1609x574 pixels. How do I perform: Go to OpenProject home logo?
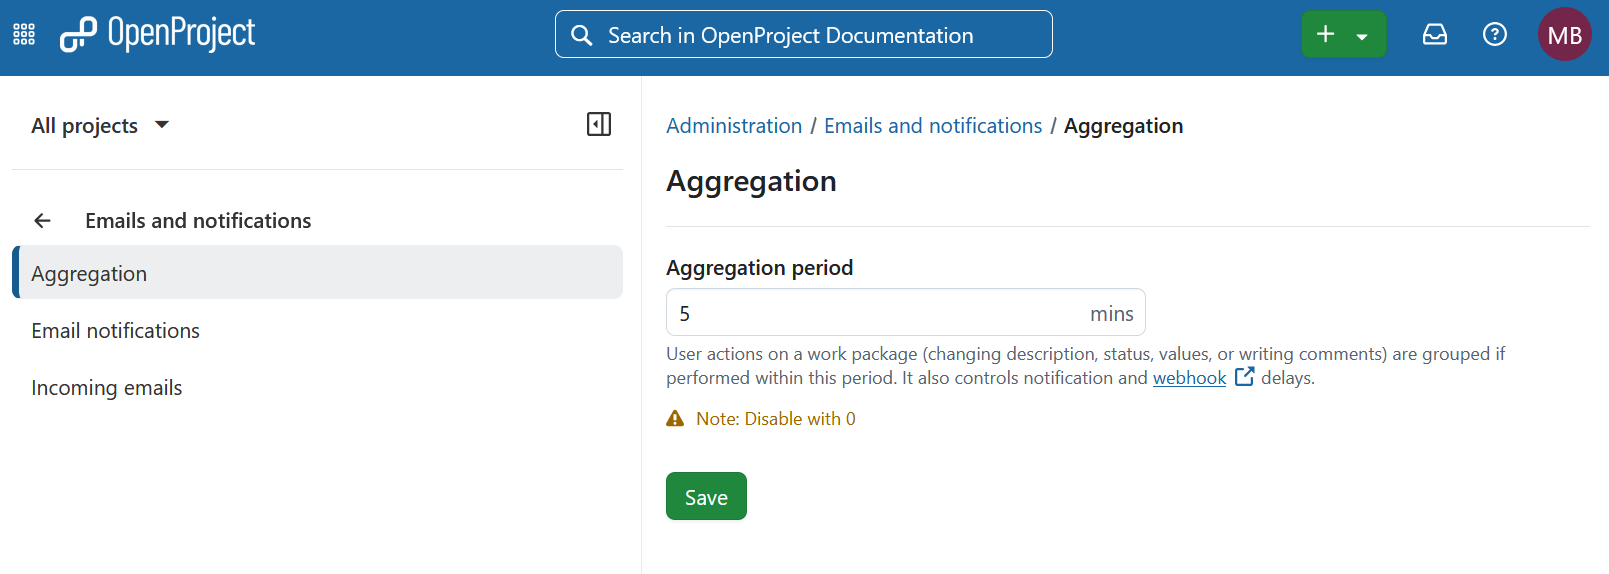tap(157, 34)
